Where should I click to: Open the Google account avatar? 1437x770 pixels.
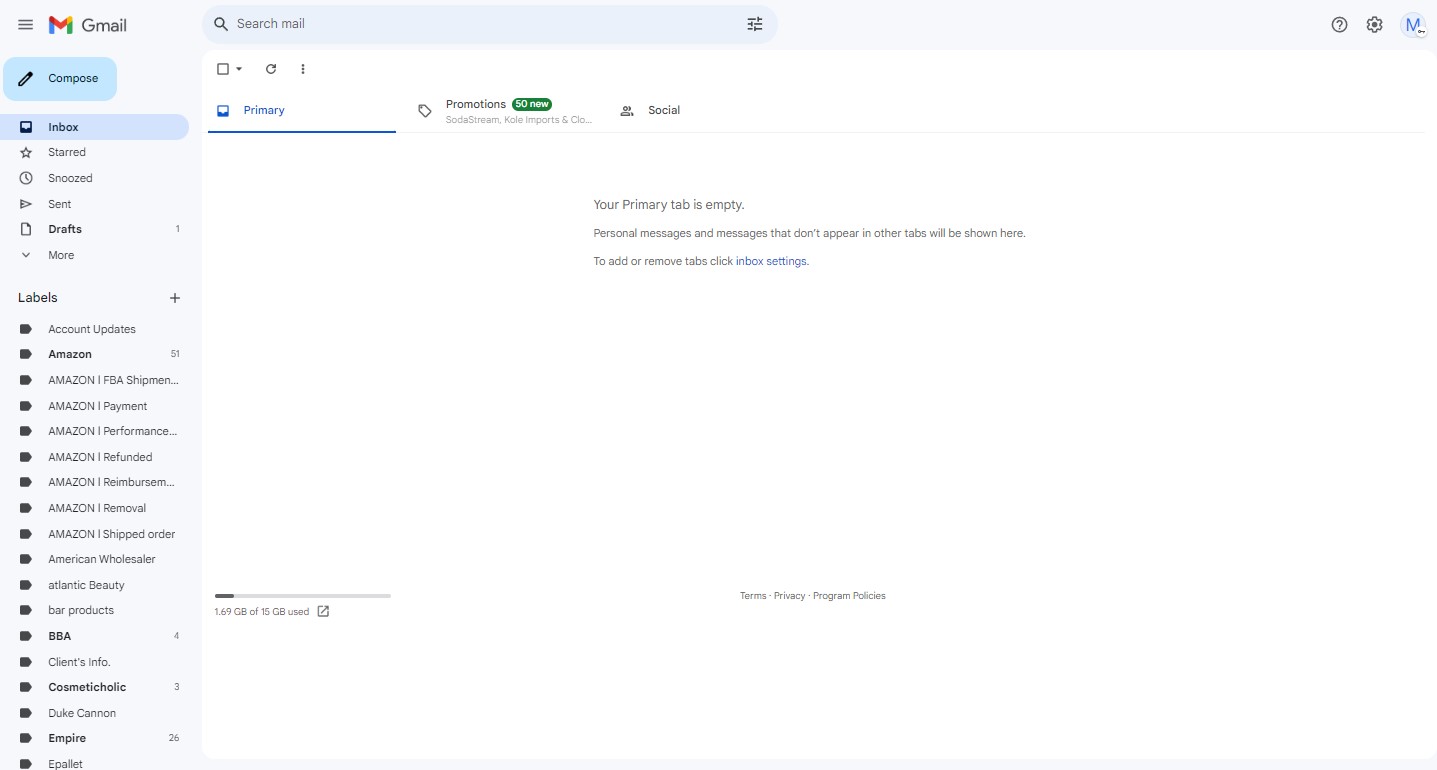[x=1414, y=25]
